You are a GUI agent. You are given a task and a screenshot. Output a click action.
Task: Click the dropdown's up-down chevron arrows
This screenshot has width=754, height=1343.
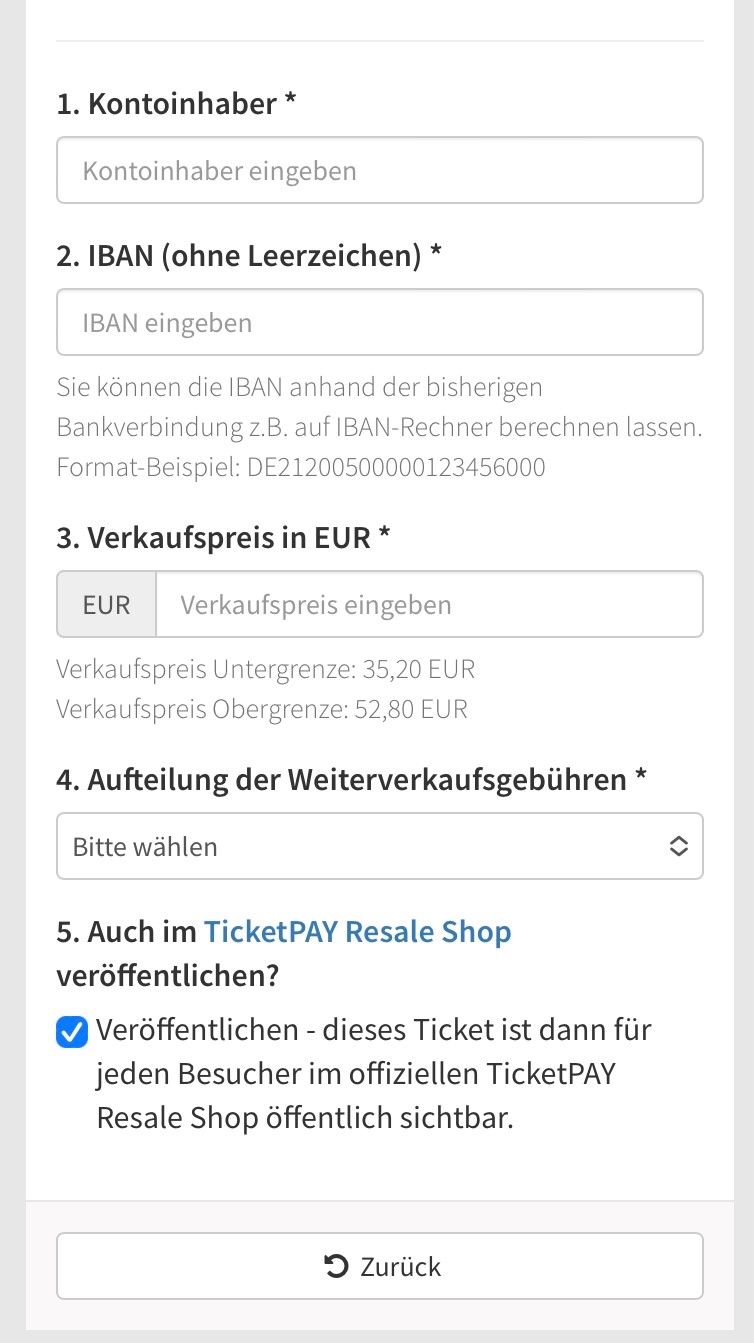(678, 846)
